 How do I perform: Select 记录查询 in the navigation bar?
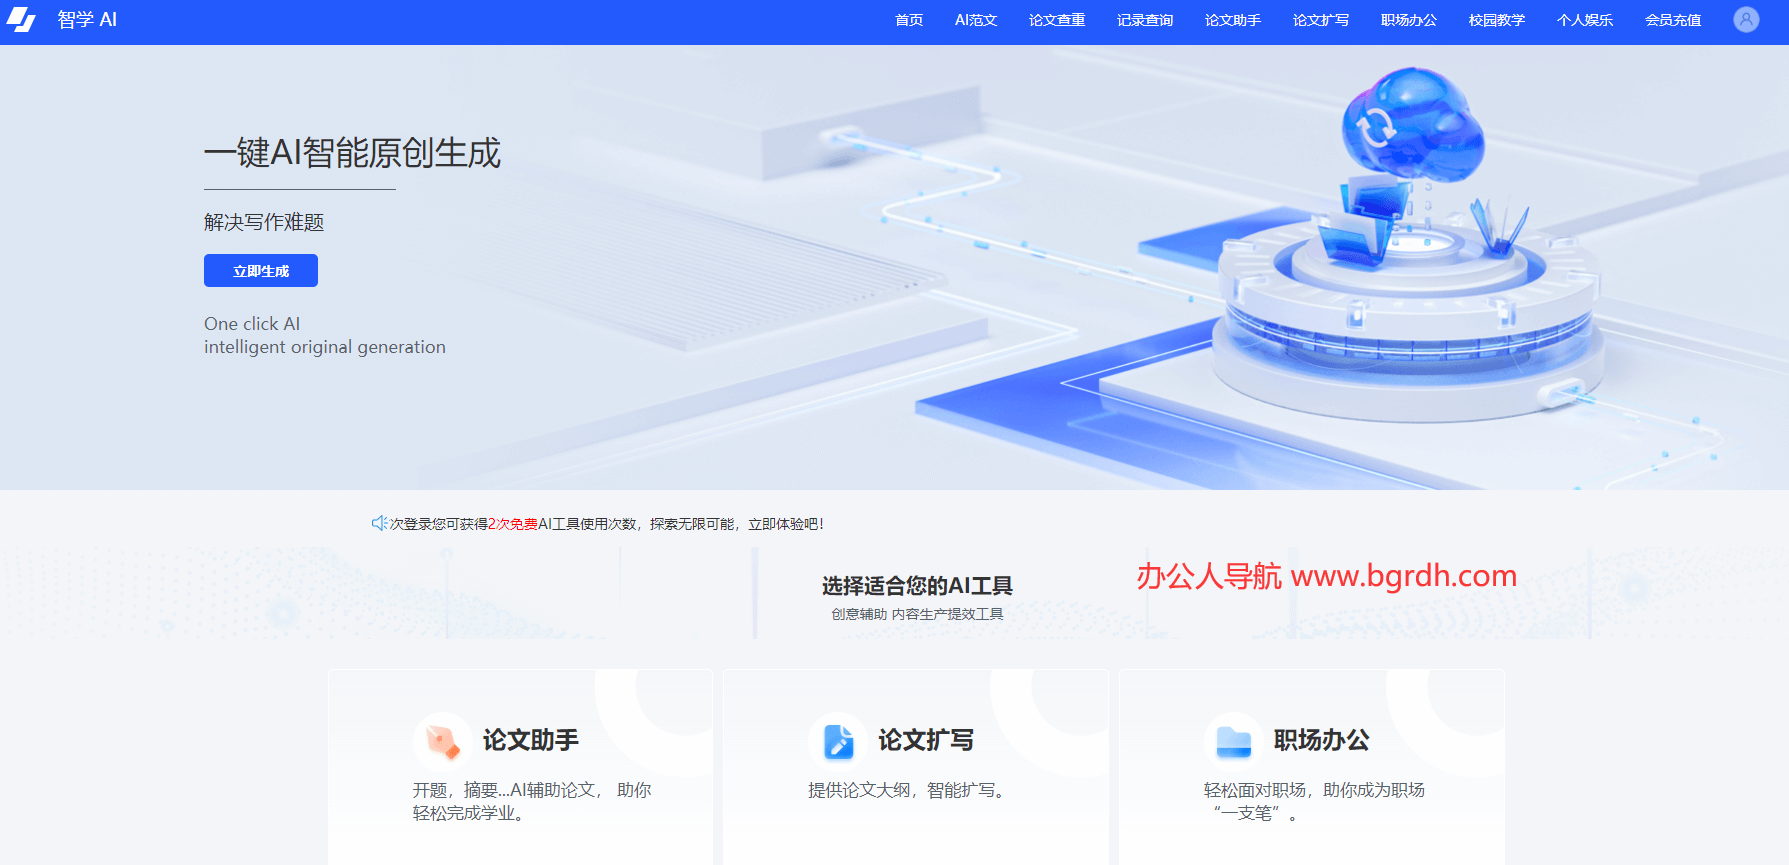pyautogui.click(x=1144, y=20)
